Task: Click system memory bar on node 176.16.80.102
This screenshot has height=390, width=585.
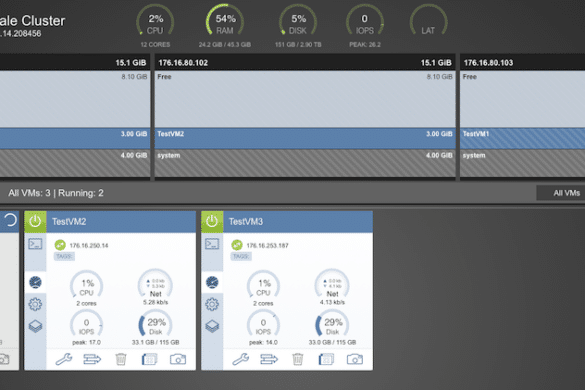Action: click(x=305, y=163)
